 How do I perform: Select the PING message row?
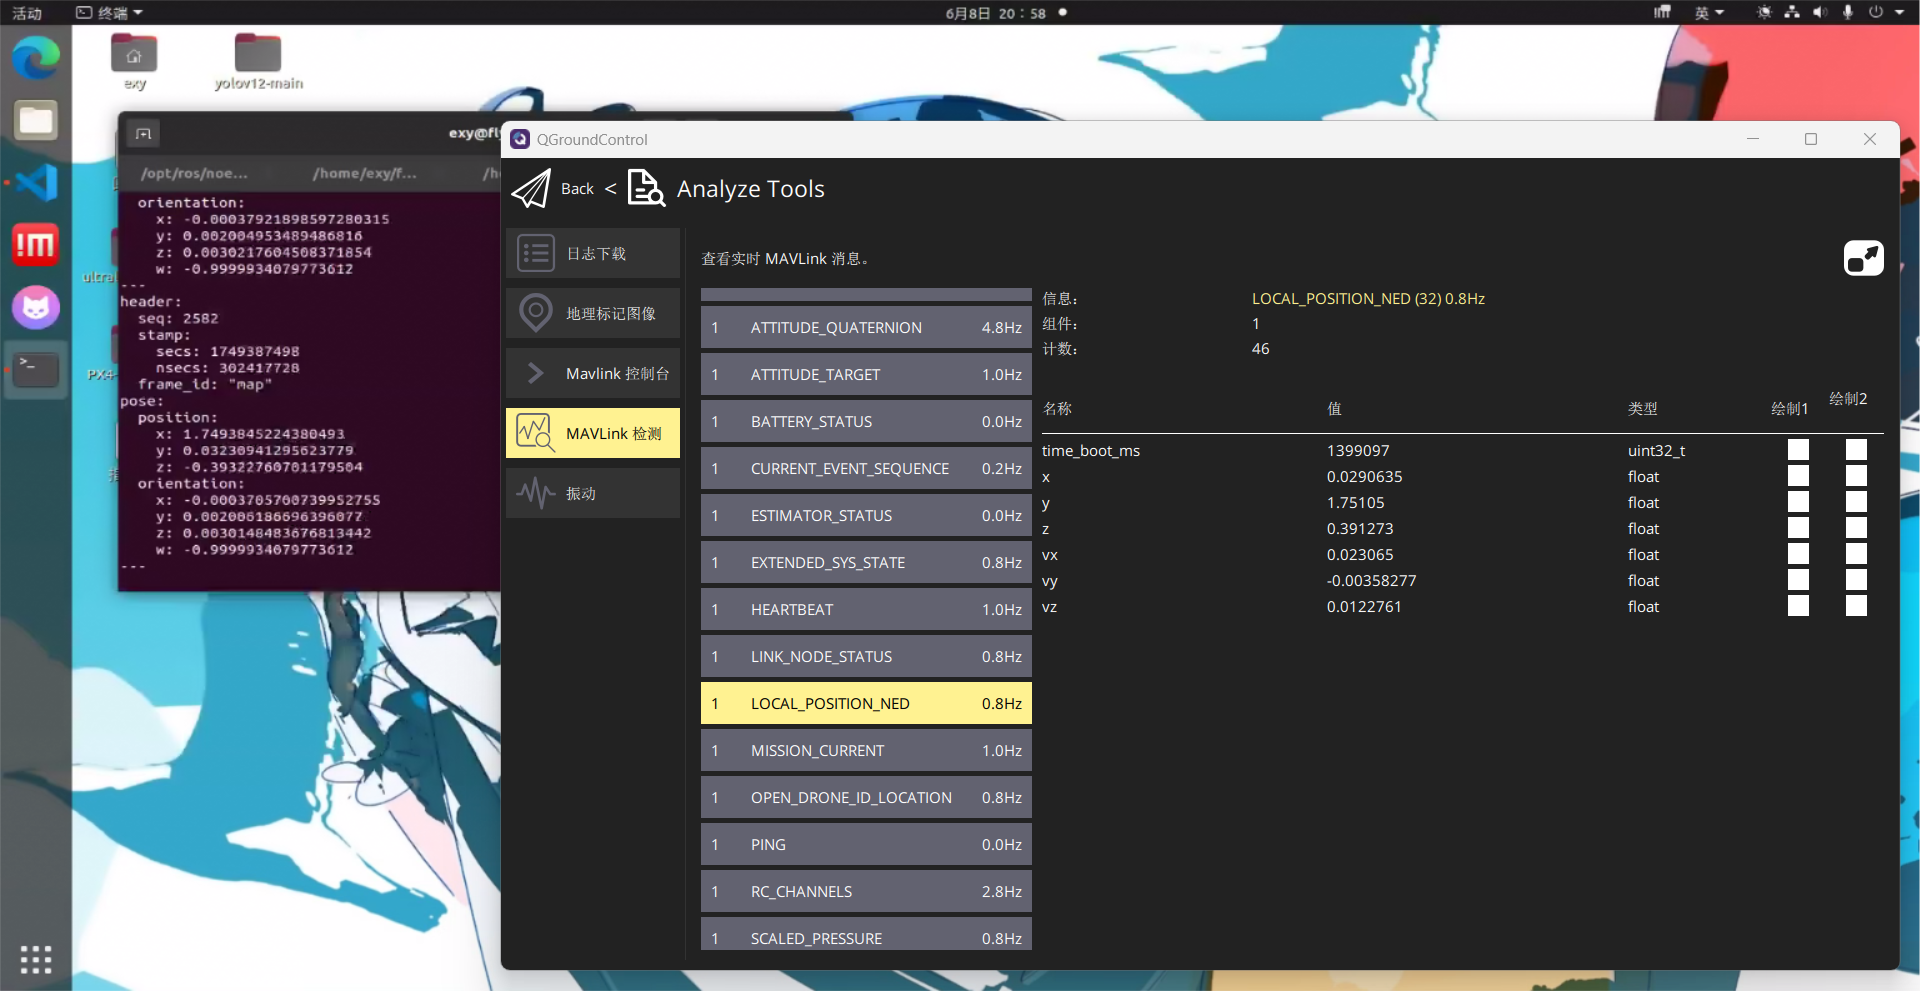(866, 844)
